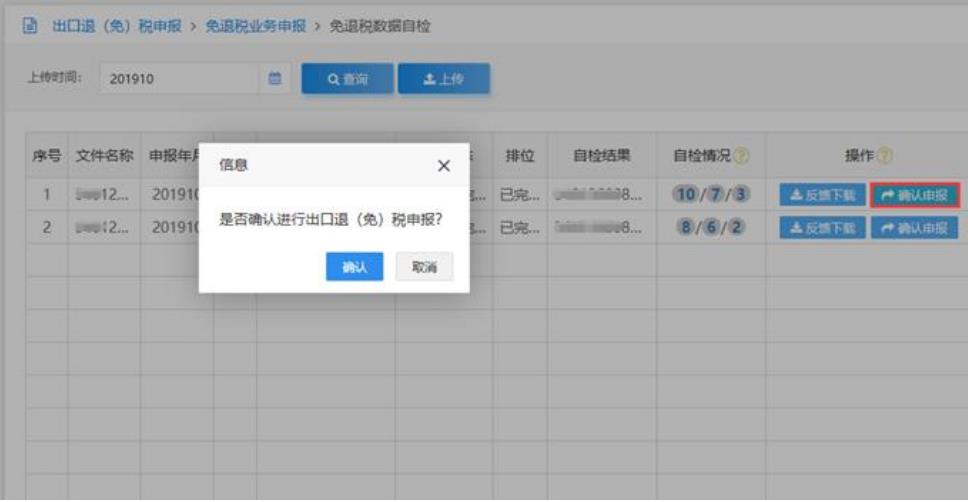
Task: Click 确认申报 in the second row
Action: coord(915,228)
